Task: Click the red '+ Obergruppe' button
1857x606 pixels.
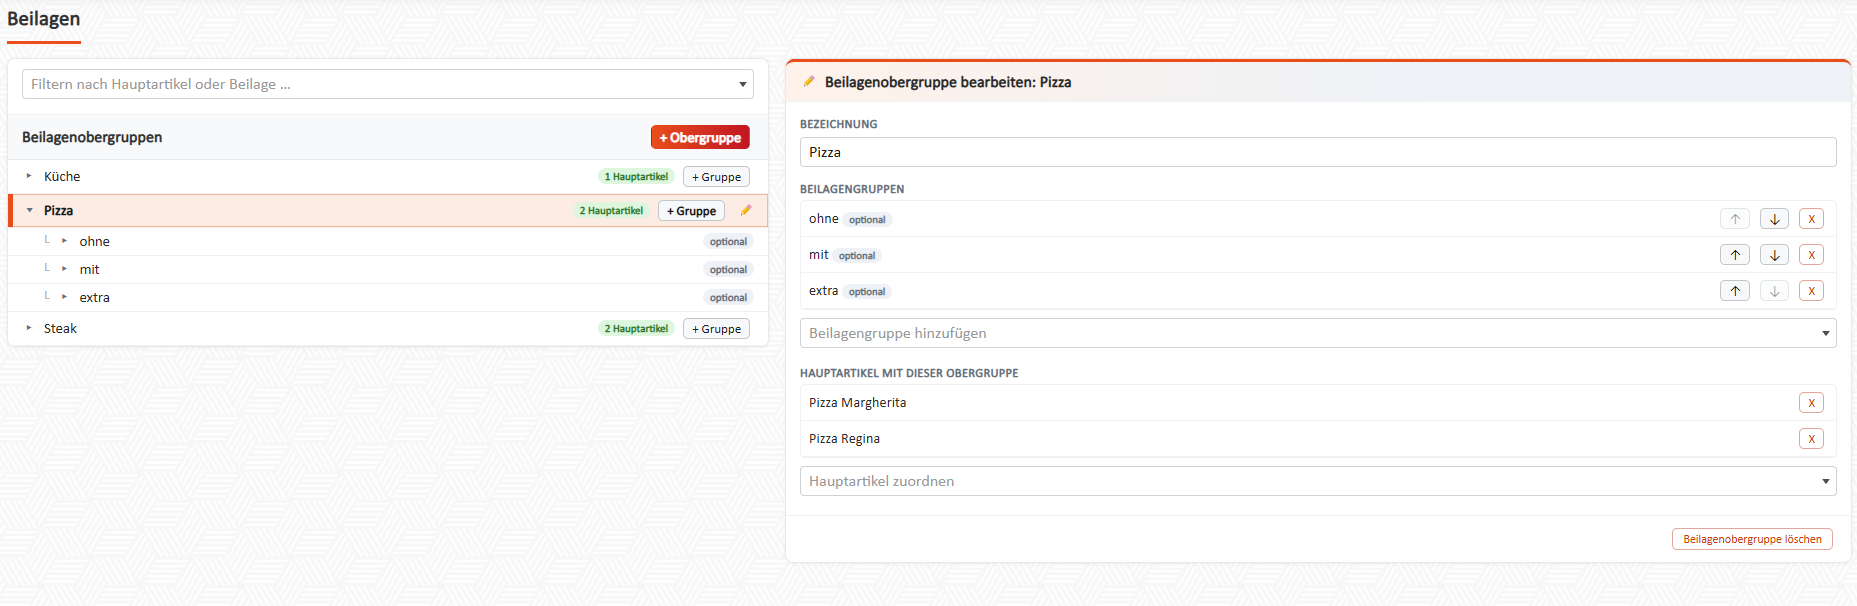Action: point(700,137)
